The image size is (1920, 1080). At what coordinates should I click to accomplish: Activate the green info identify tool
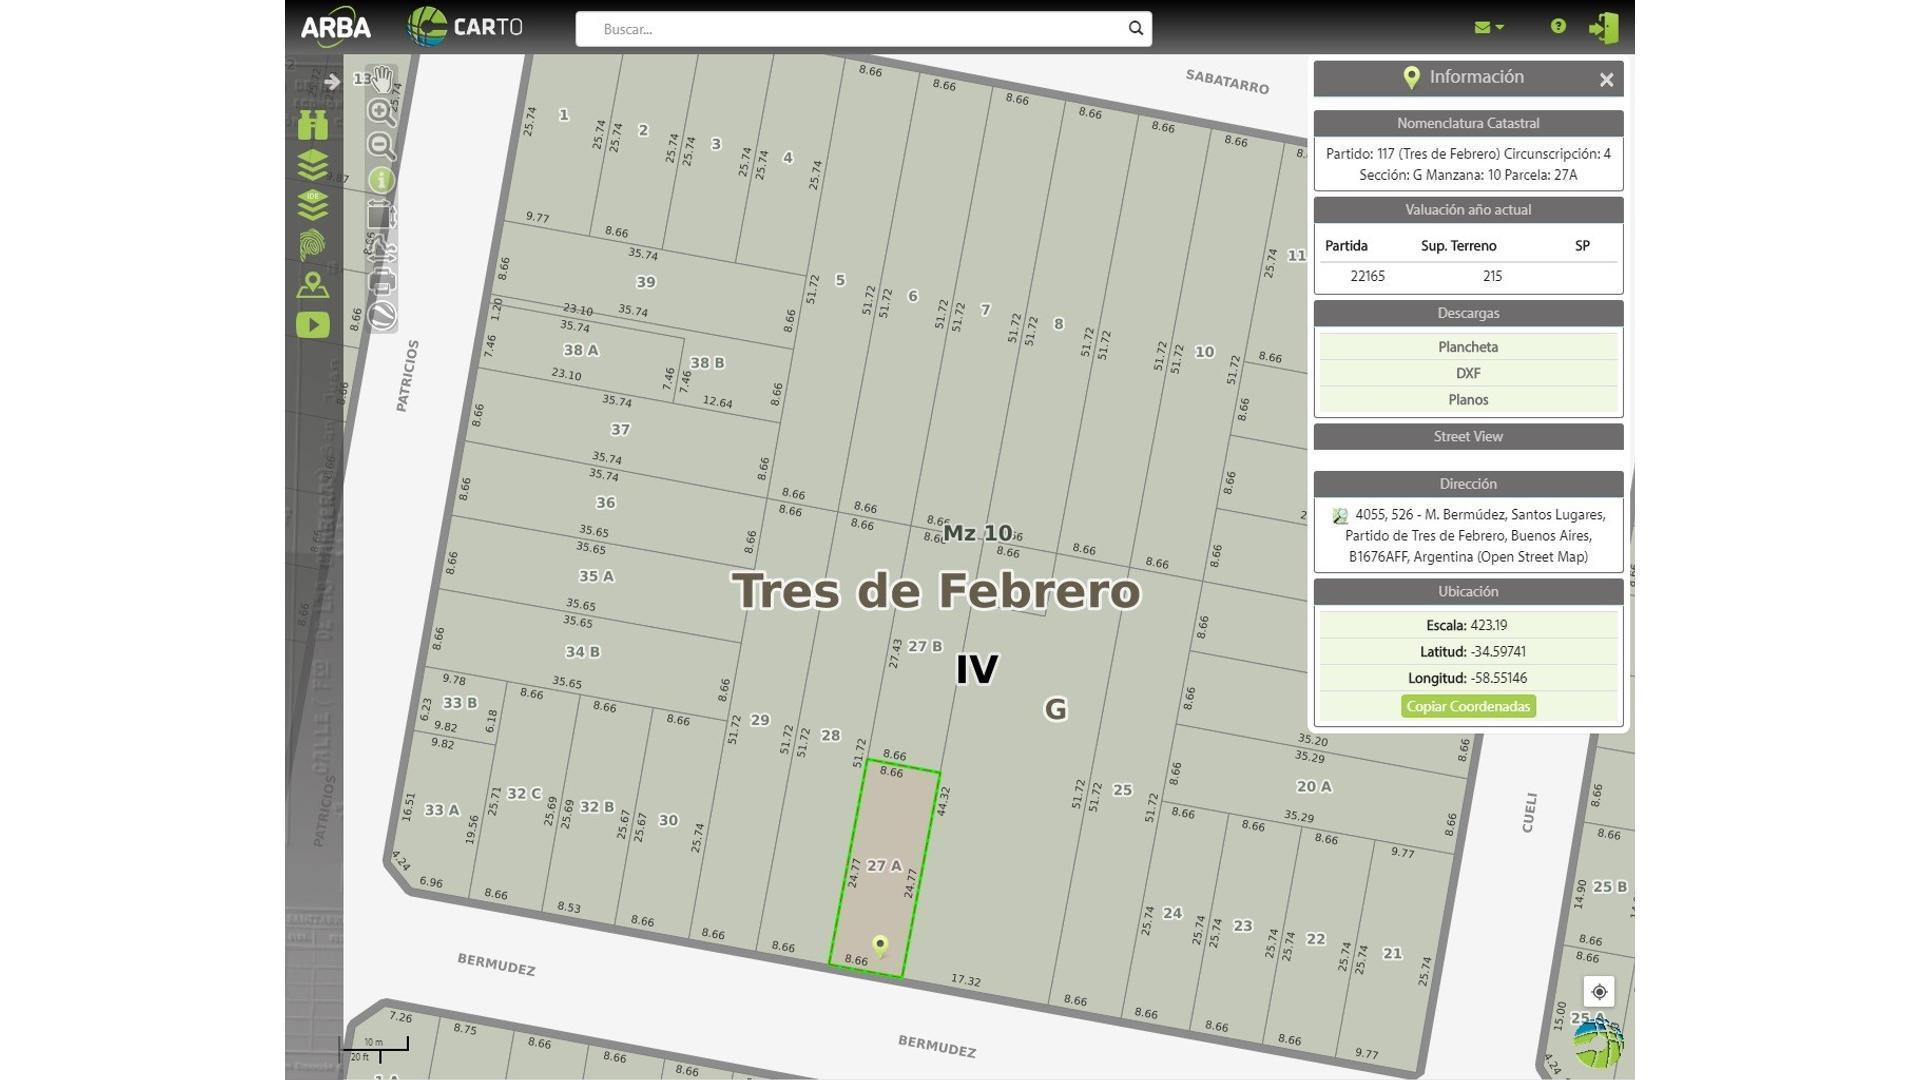pyautogui.click(x=381, y=180)
